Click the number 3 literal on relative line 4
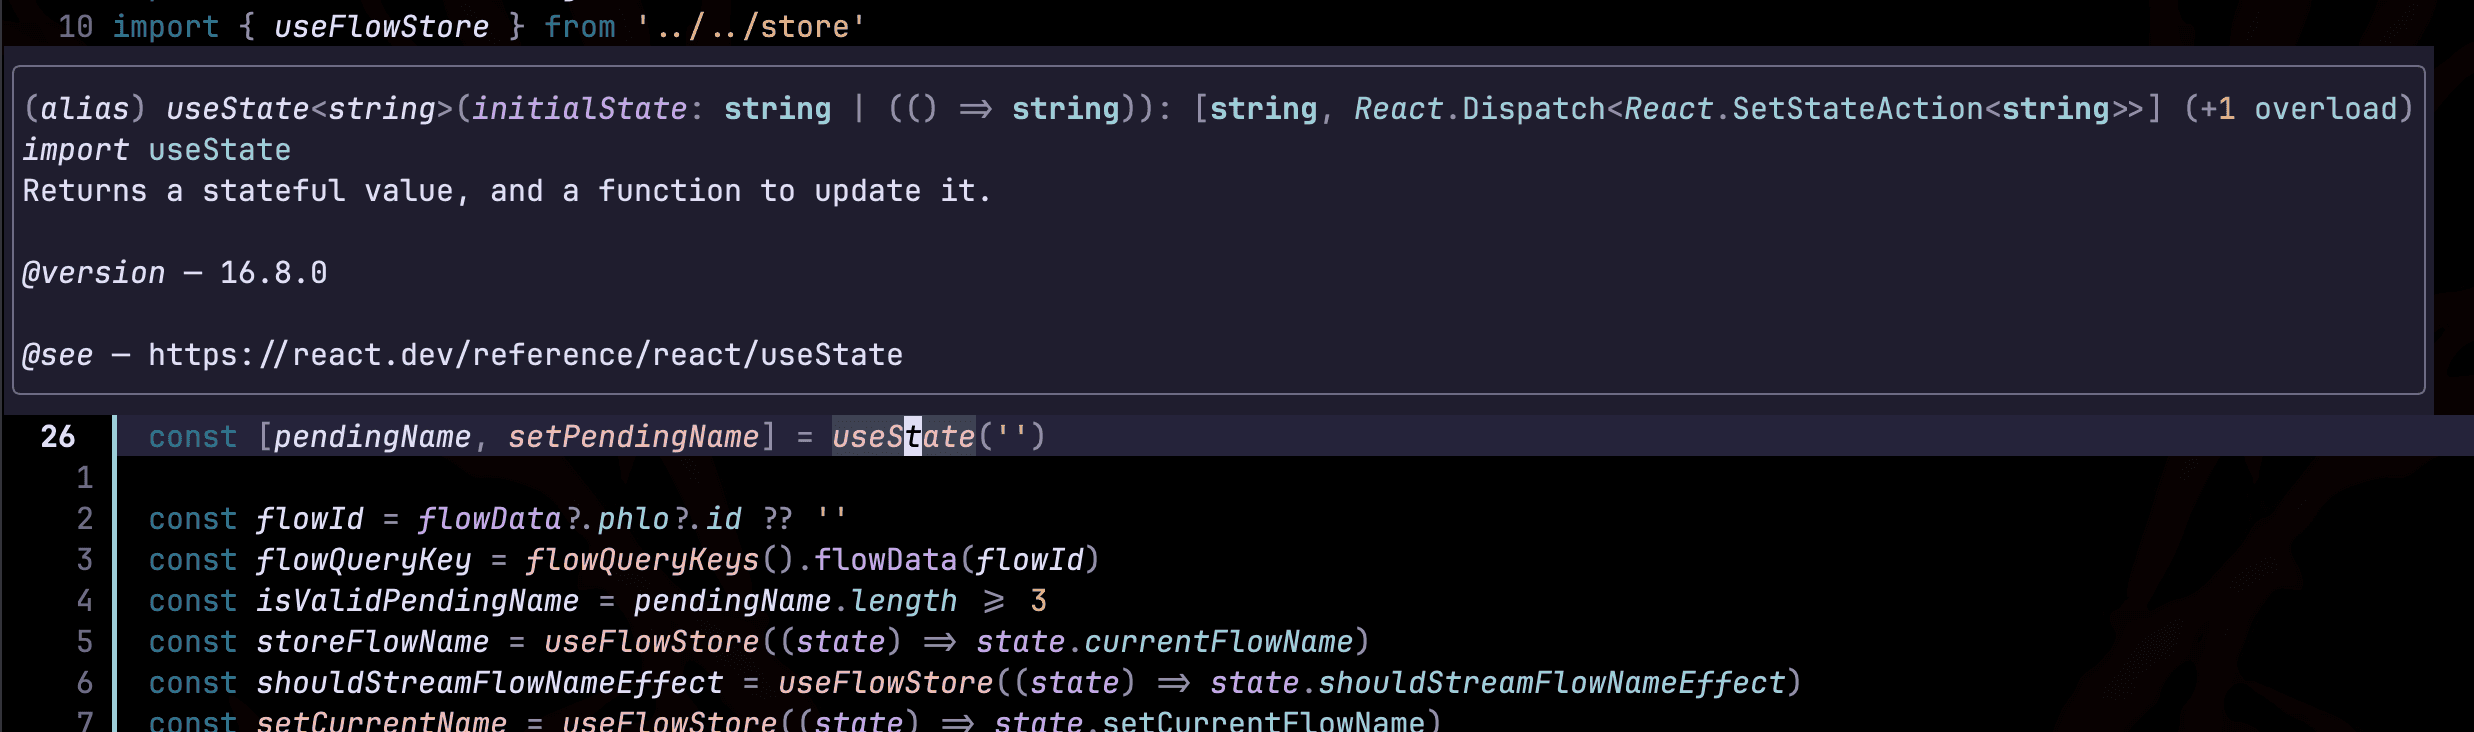Screen dimensions: 2474x732 point(1038,600)
